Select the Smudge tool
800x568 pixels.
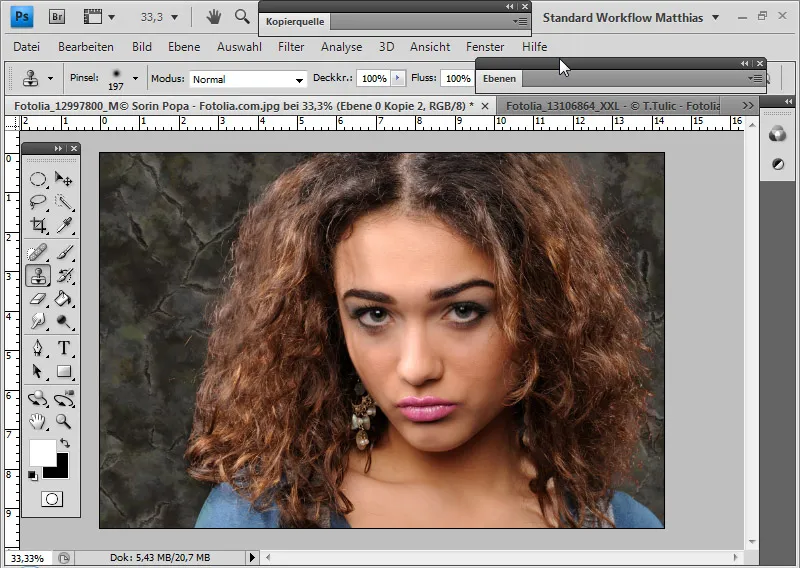pos(38,322)
